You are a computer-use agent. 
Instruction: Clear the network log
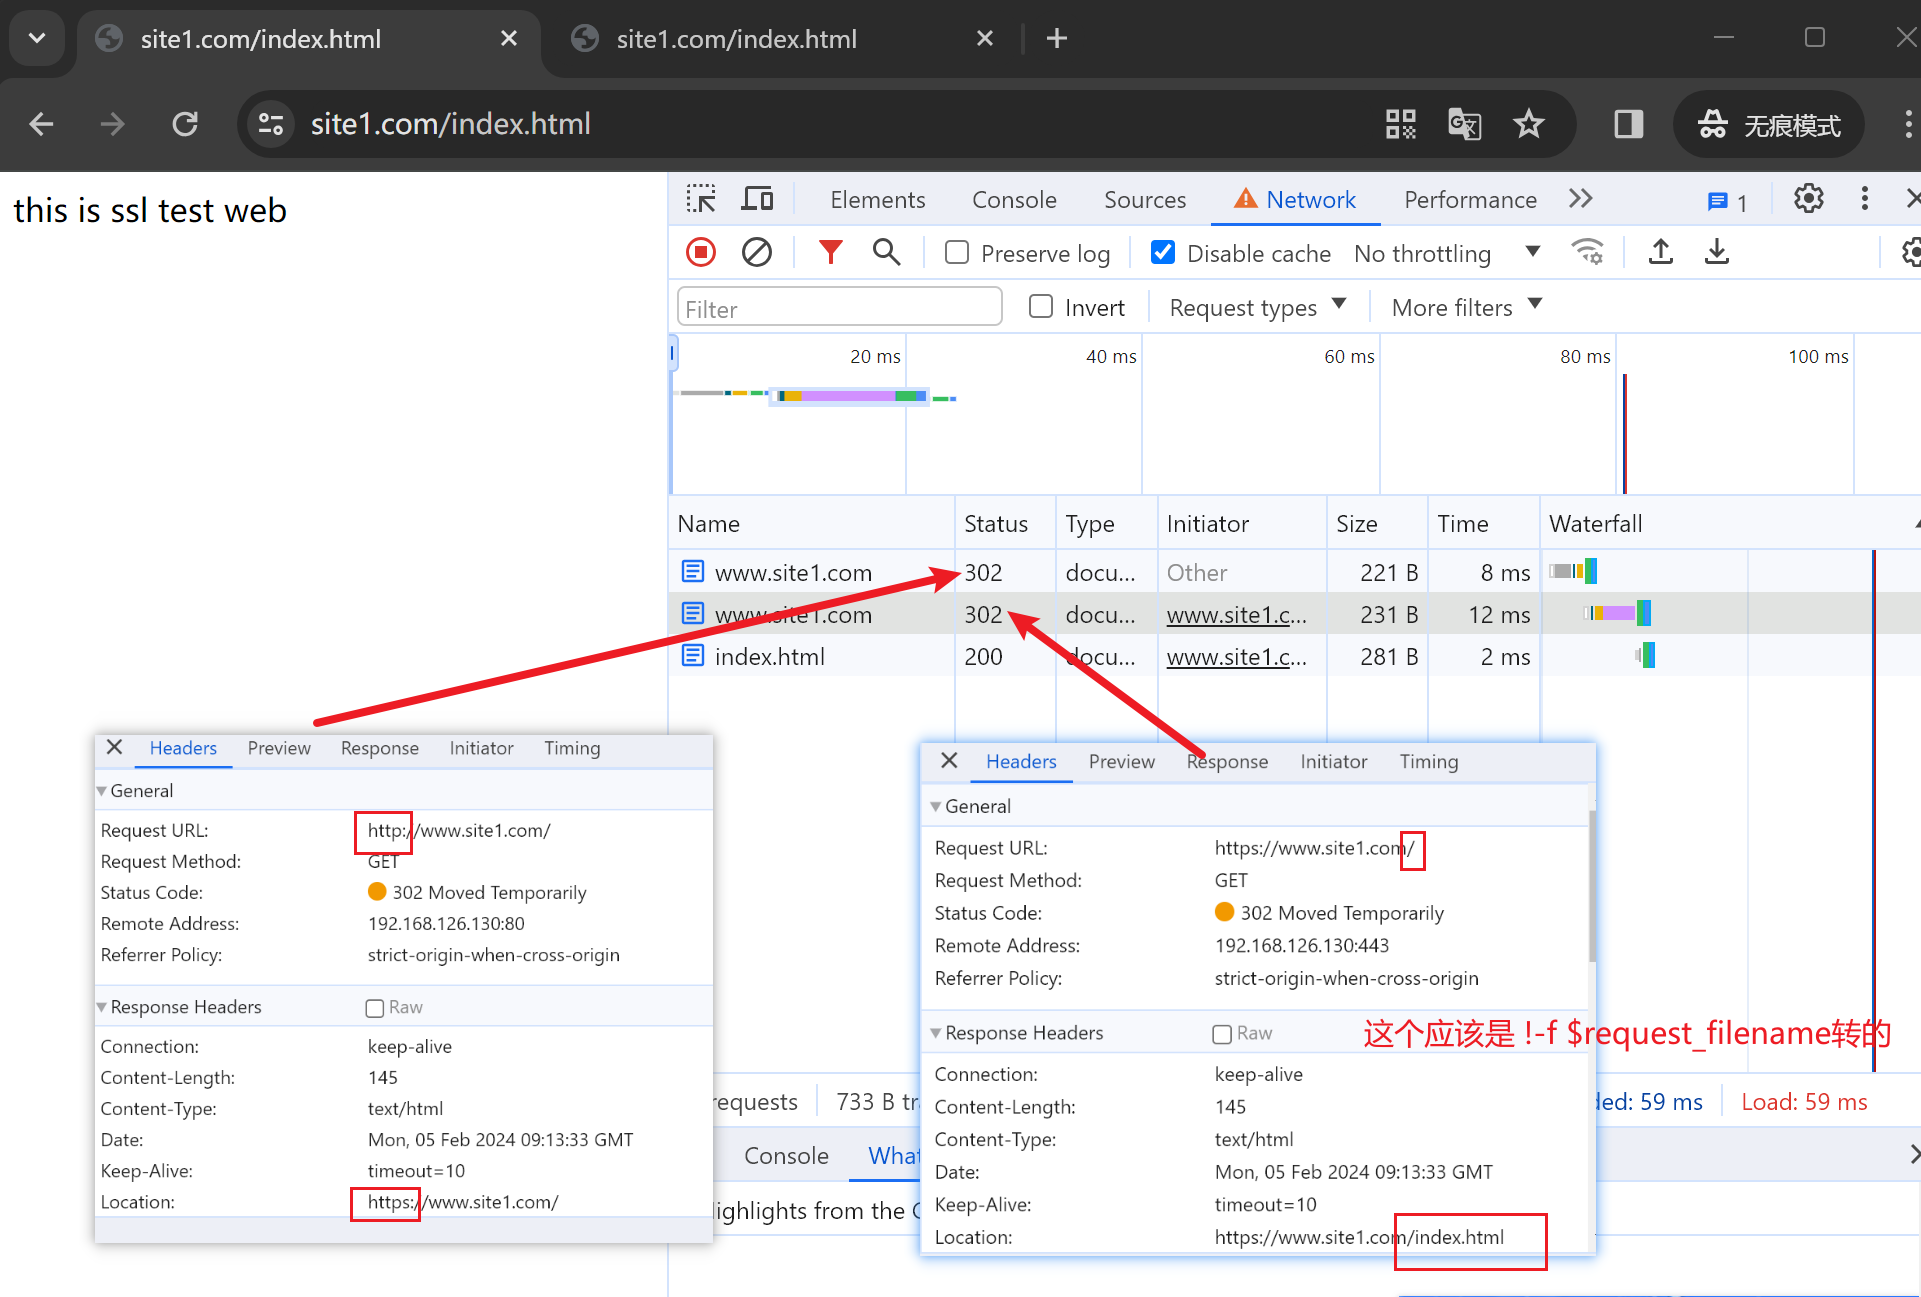coord(757,252)
